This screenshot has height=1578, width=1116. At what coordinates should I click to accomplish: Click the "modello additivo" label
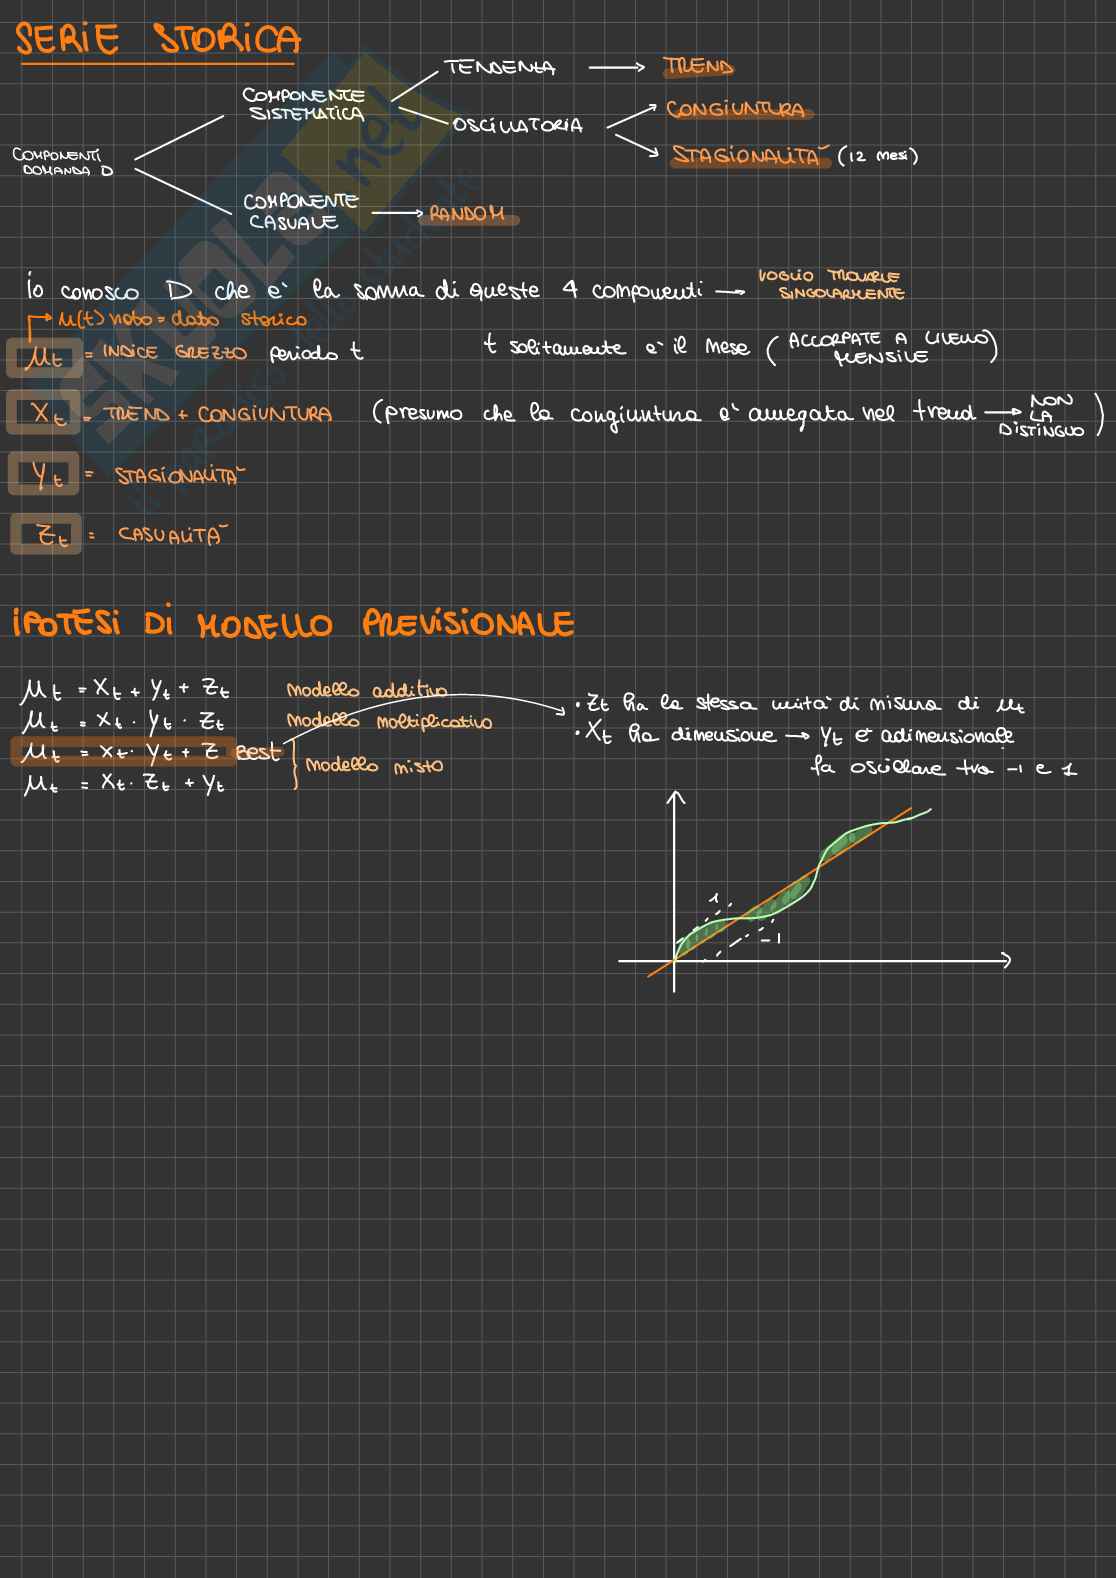[366, 690]
